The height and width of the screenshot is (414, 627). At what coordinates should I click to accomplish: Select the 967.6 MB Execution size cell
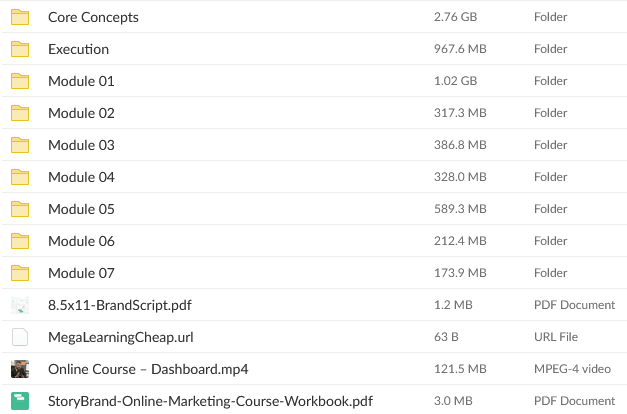point(460,49)
